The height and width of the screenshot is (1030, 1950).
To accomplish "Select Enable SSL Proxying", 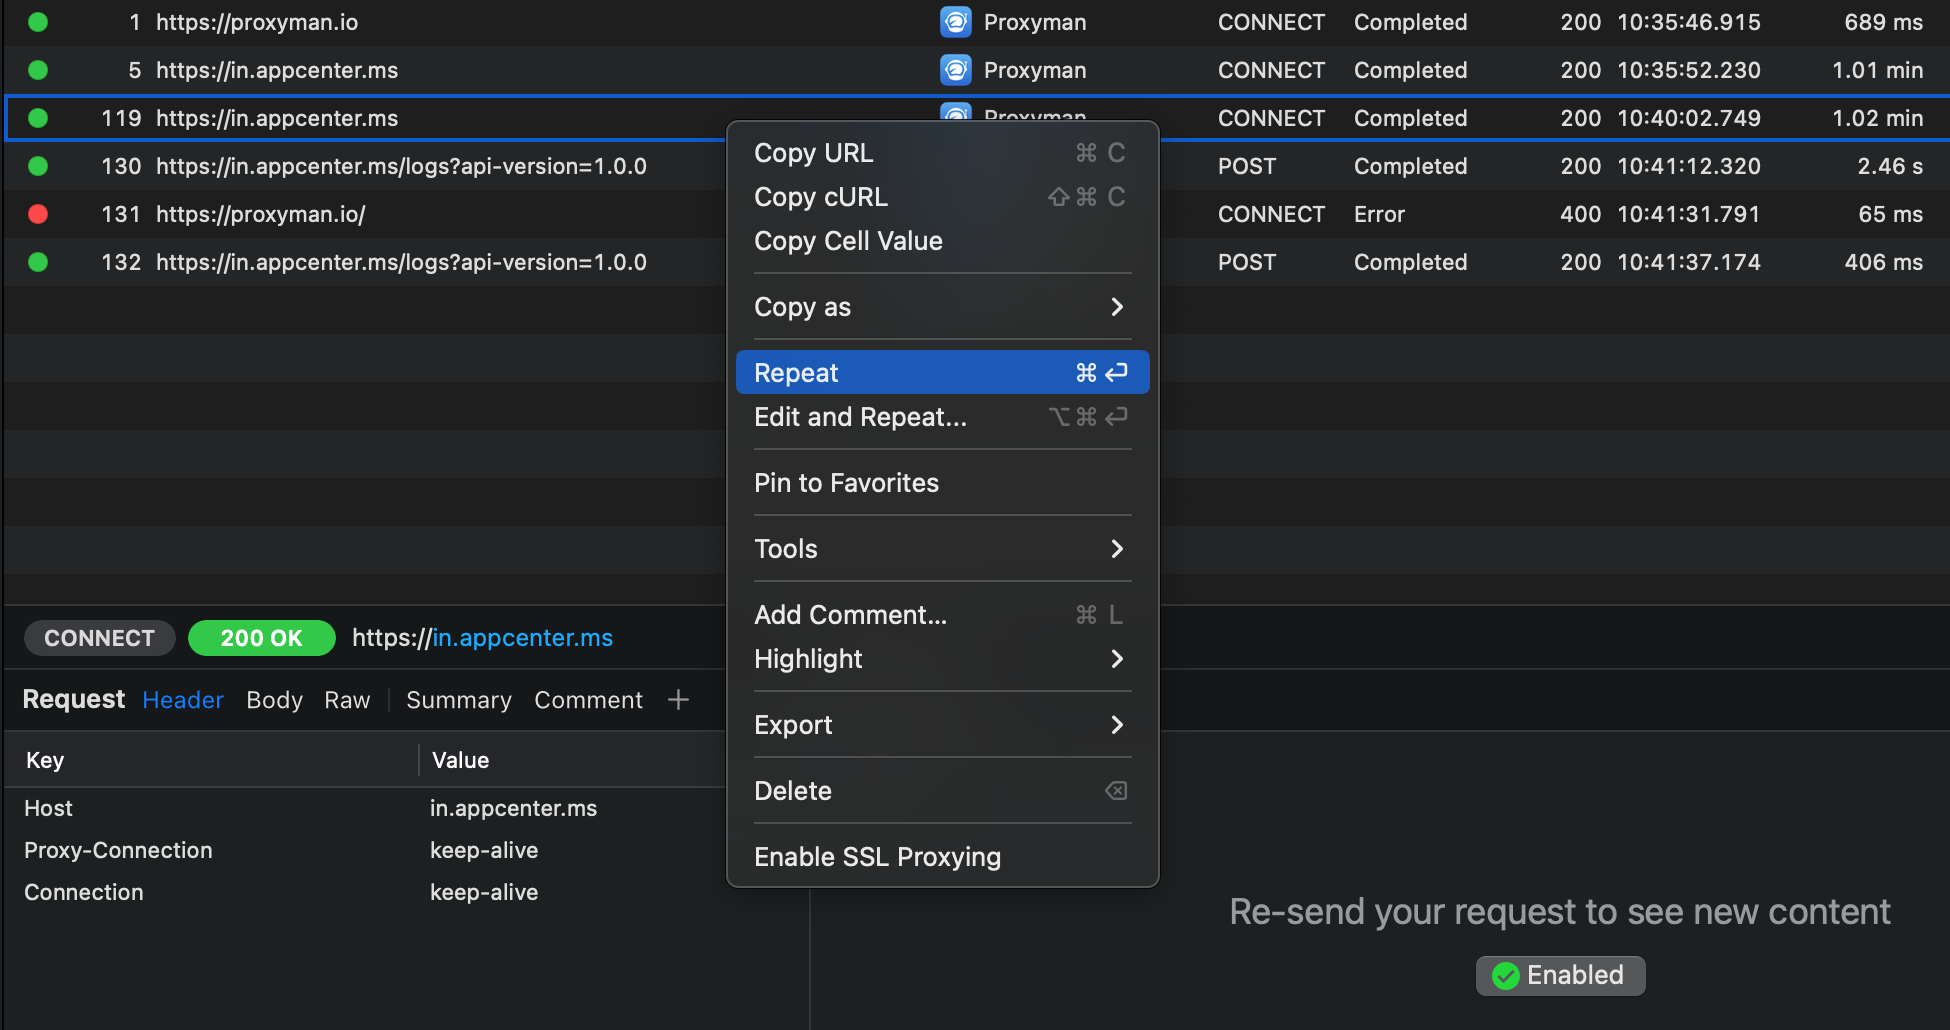I will [942, 857].
